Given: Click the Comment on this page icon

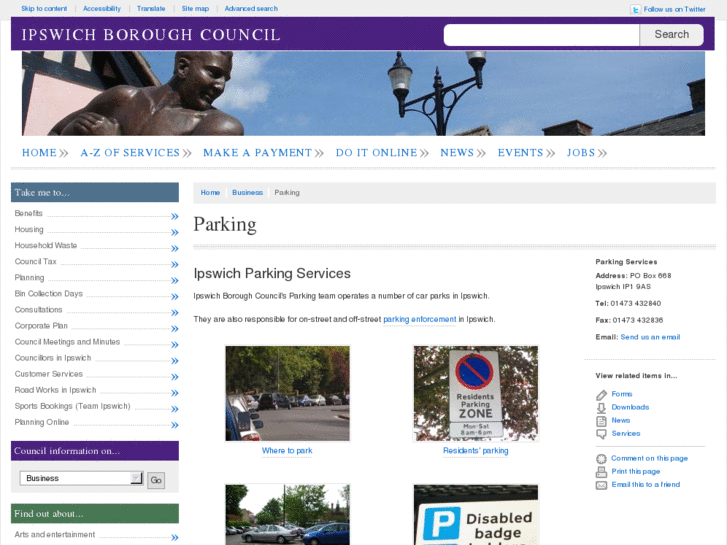Looking at the screenshot, I should pyautogui.click(x=601, y=459).
